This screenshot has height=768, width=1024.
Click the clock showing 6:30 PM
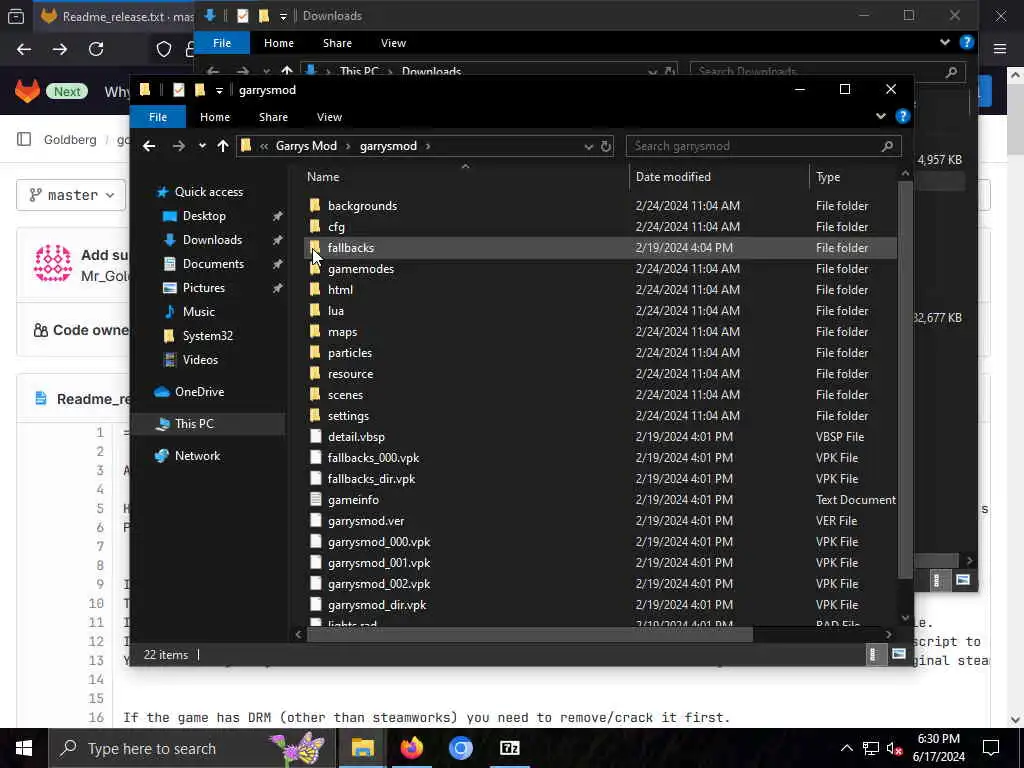[938, 739]
